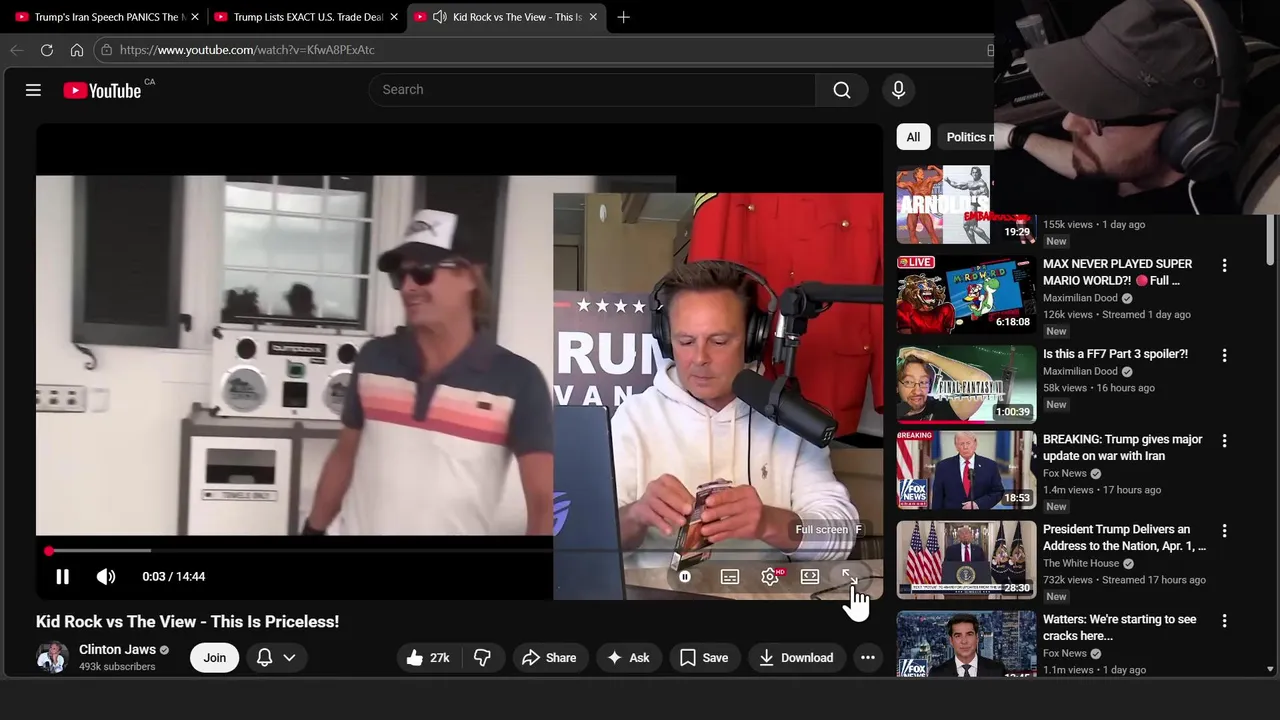Open the more actions ellipsis under the video
Viewport: 1280px width, 720px height.
(x=868, y=657)
